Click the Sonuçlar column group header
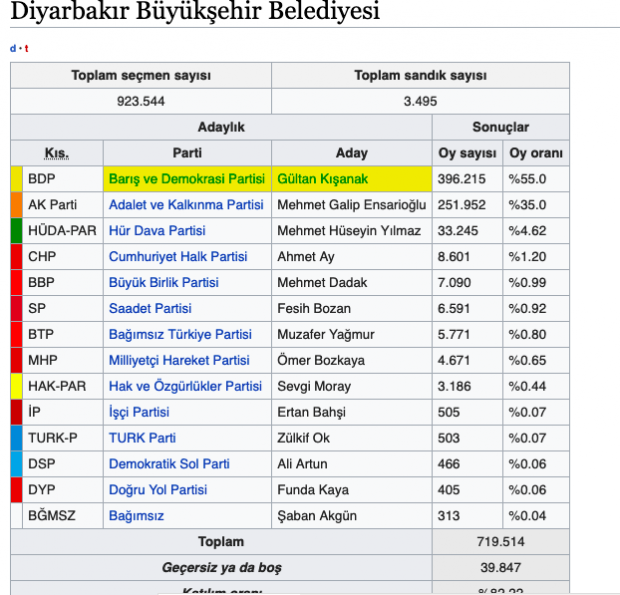Viewport: 620px width, 595px height. point(501,127)
